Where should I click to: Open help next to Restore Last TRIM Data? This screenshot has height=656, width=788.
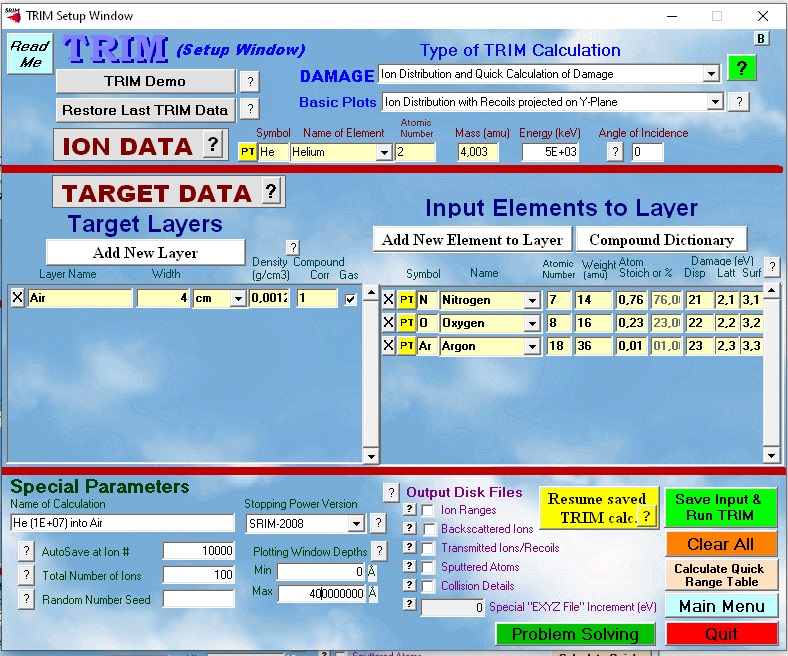[250, 109]
